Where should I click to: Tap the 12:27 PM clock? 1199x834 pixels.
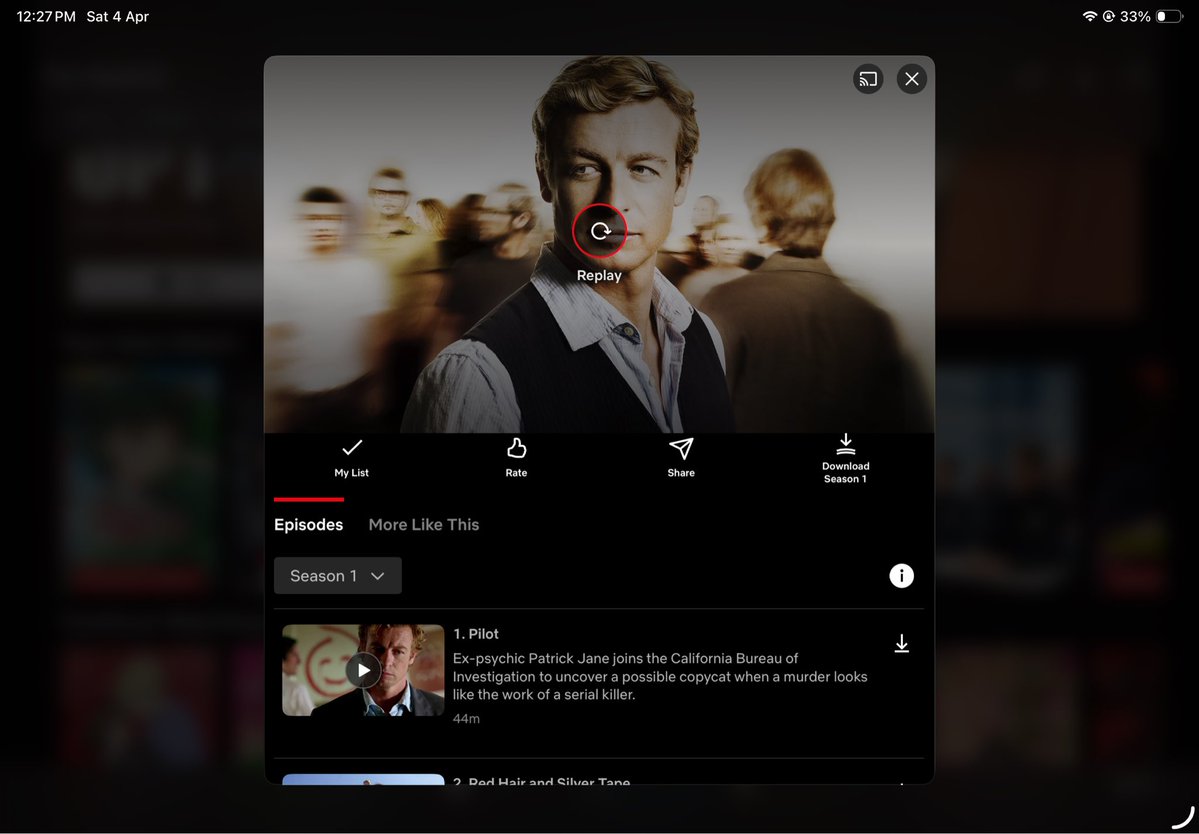46,16
